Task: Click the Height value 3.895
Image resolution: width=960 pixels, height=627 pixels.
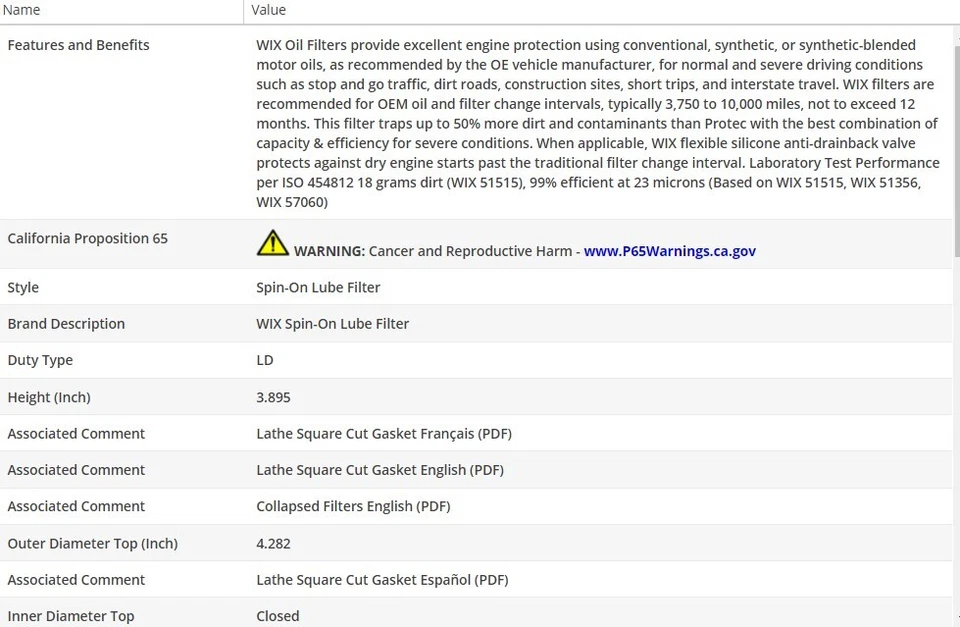Action: 273,397
